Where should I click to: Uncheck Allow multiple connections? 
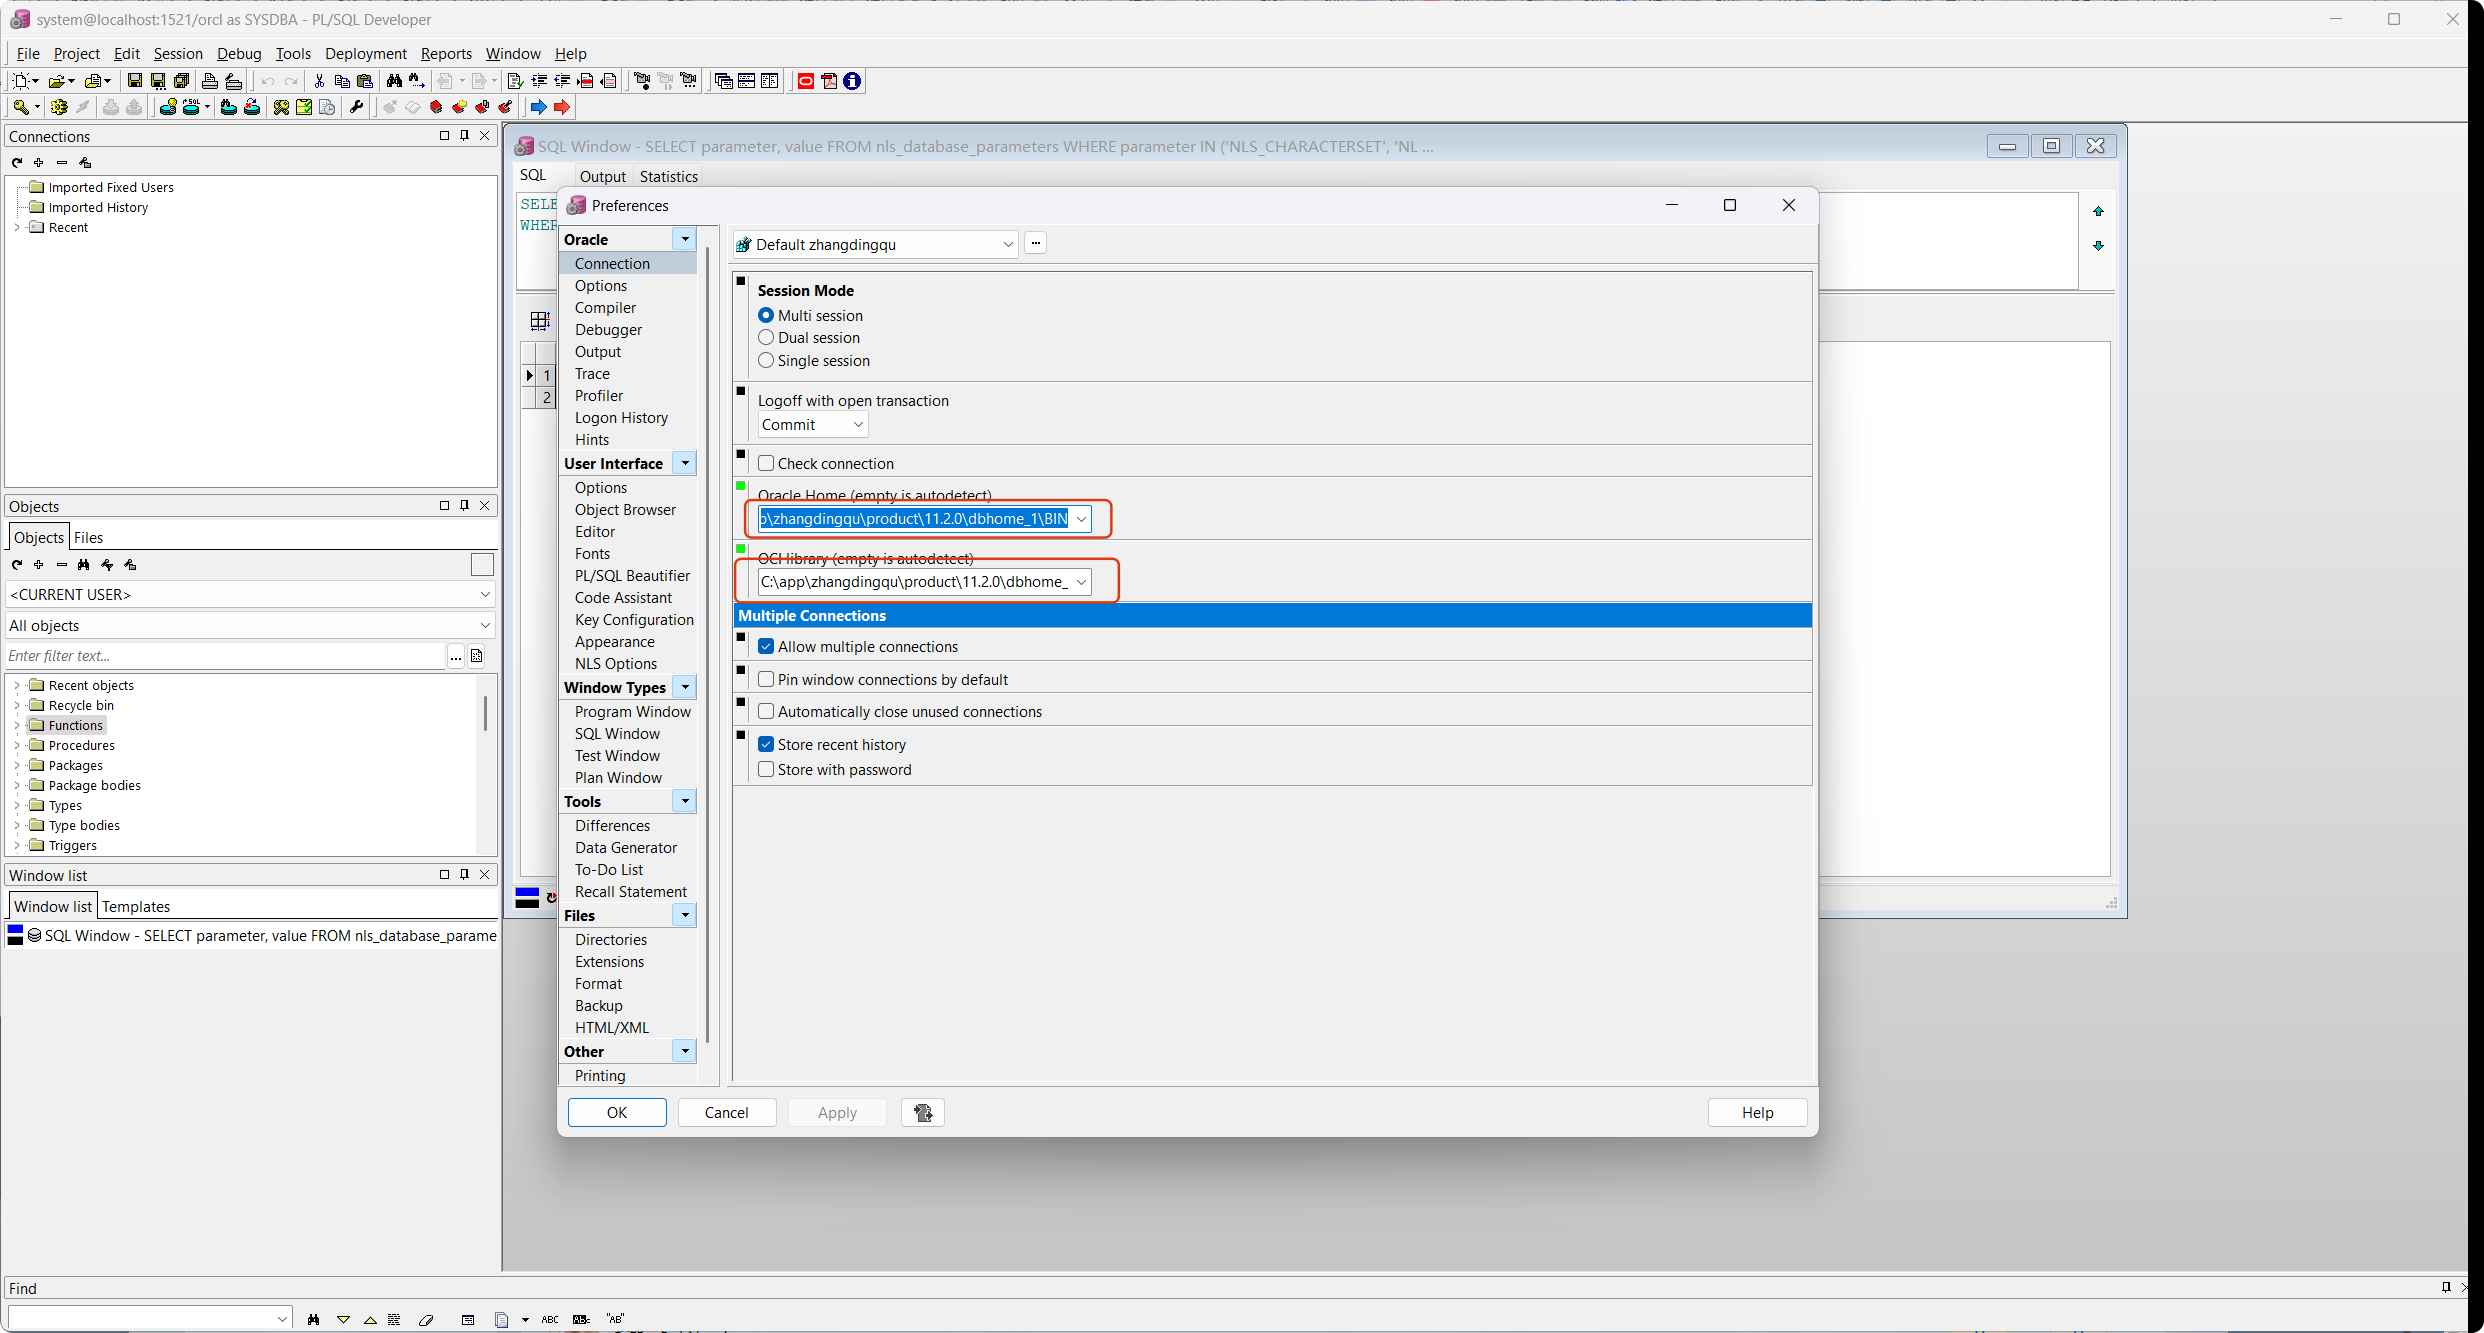click(766, 647)
